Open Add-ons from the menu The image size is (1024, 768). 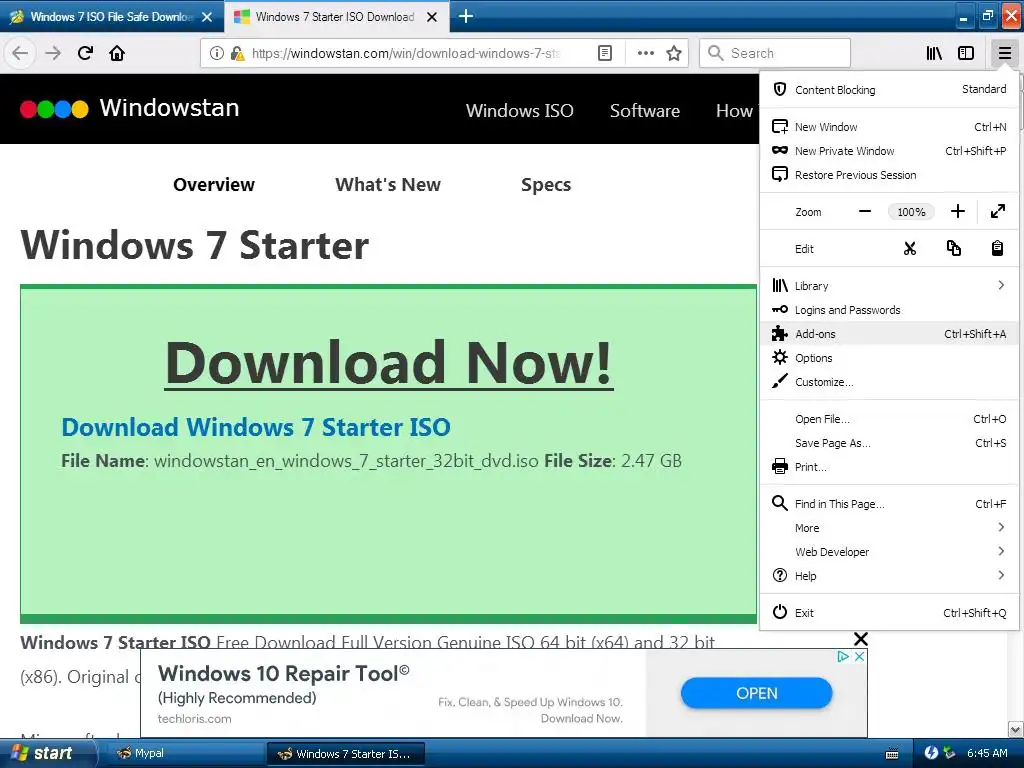tap(889, 334)
